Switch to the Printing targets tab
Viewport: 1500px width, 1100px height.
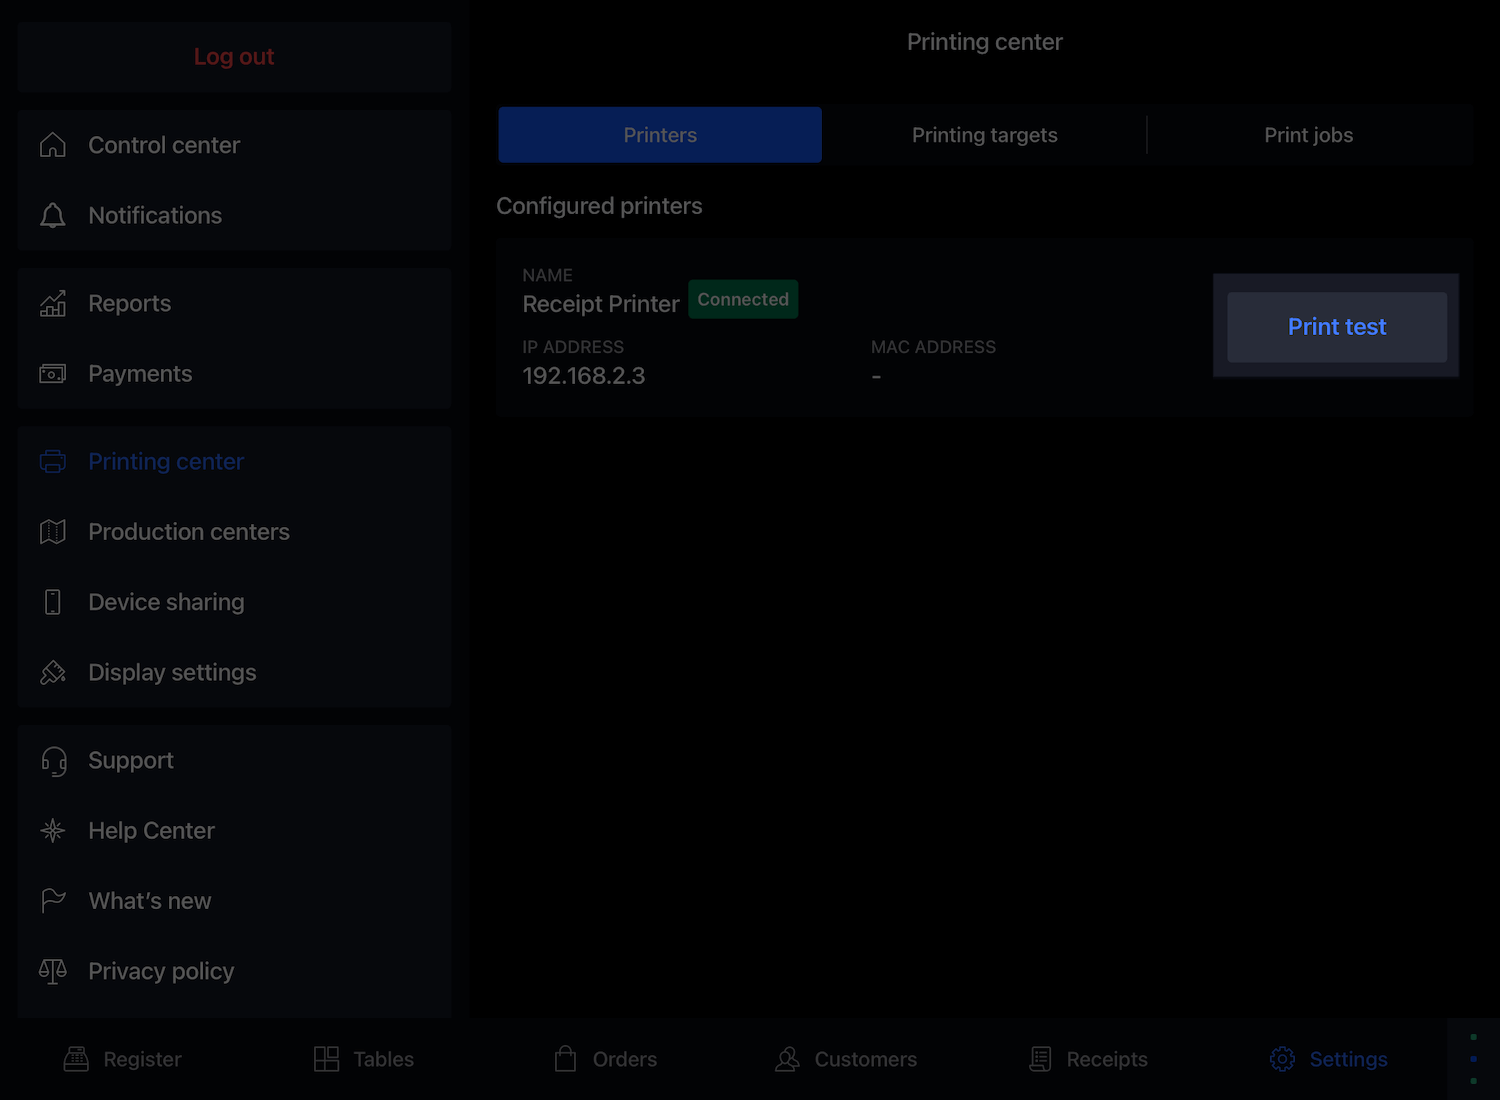tap(984, 135)
